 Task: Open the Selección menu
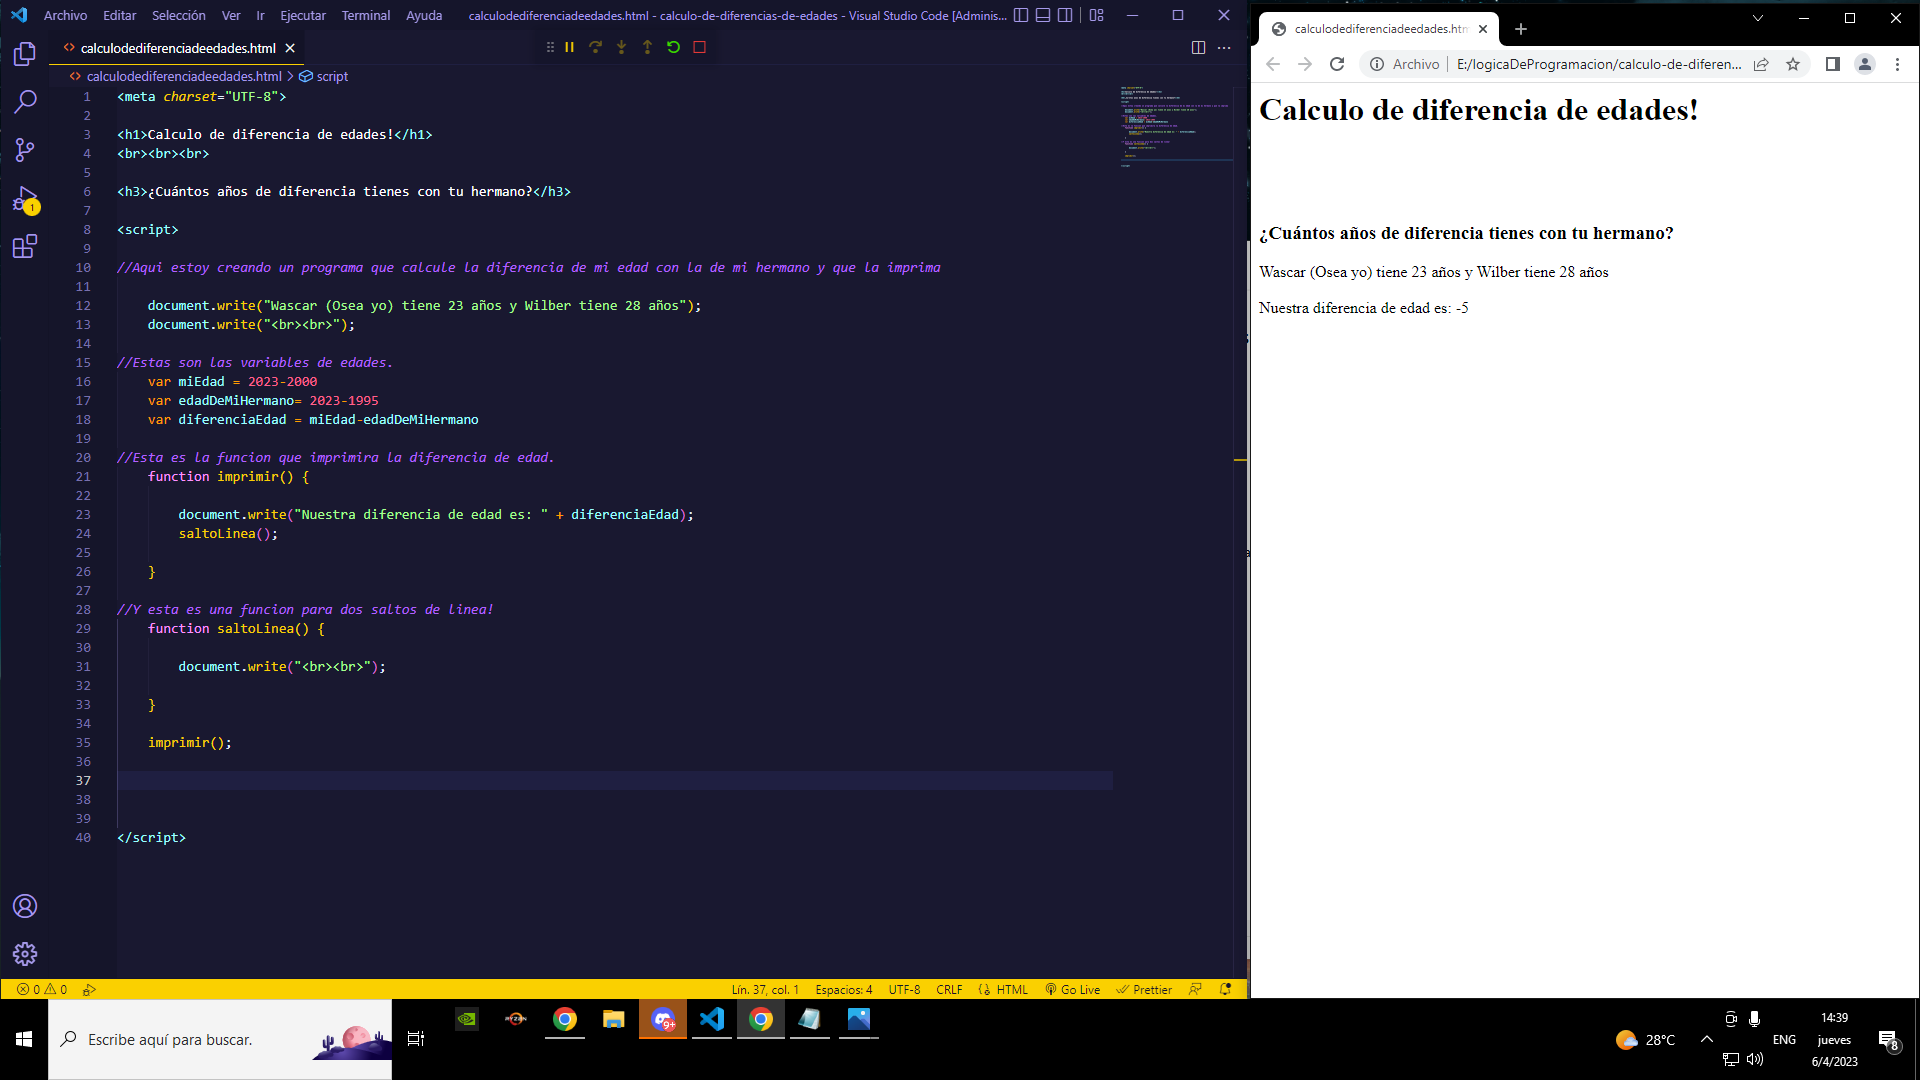[179, 15]
